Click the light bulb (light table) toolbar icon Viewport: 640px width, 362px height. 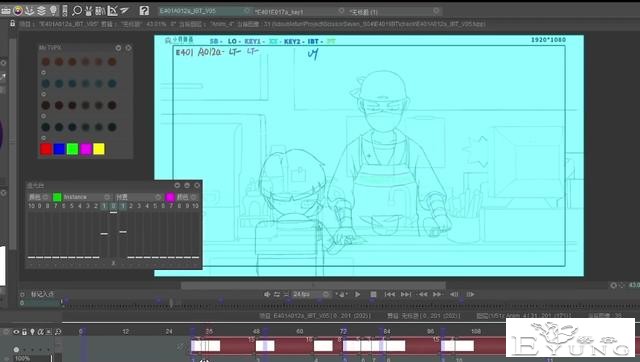[x=53, y=11]
